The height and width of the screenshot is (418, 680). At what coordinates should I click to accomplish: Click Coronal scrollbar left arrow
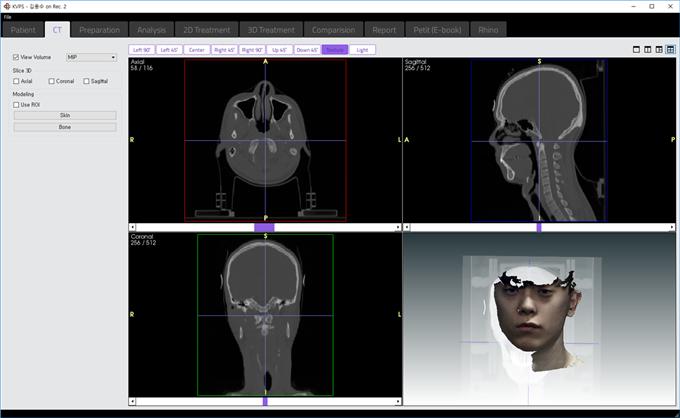133,402
